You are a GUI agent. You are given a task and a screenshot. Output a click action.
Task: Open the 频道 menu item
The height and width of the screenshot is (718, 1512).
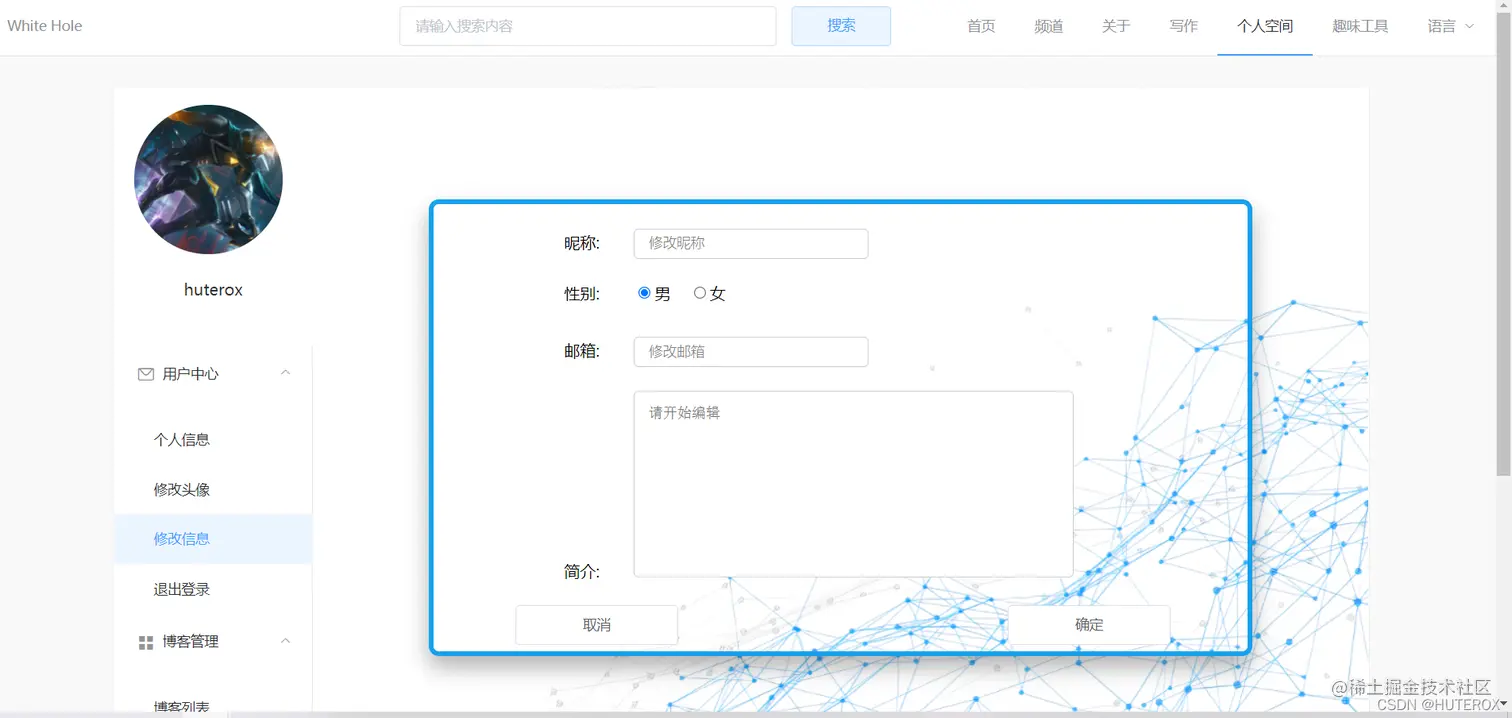1048,26
